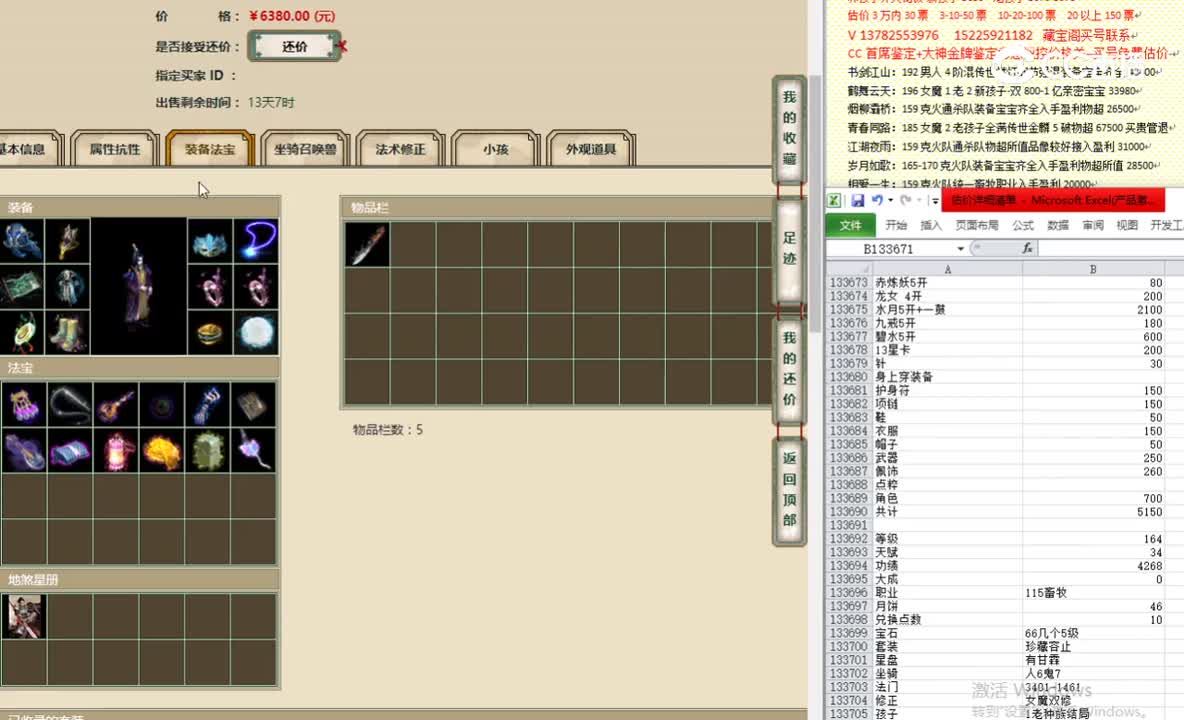Open the Excel 公式 ribbon tab
1184x720 pixels.
tap(1022, 225)
